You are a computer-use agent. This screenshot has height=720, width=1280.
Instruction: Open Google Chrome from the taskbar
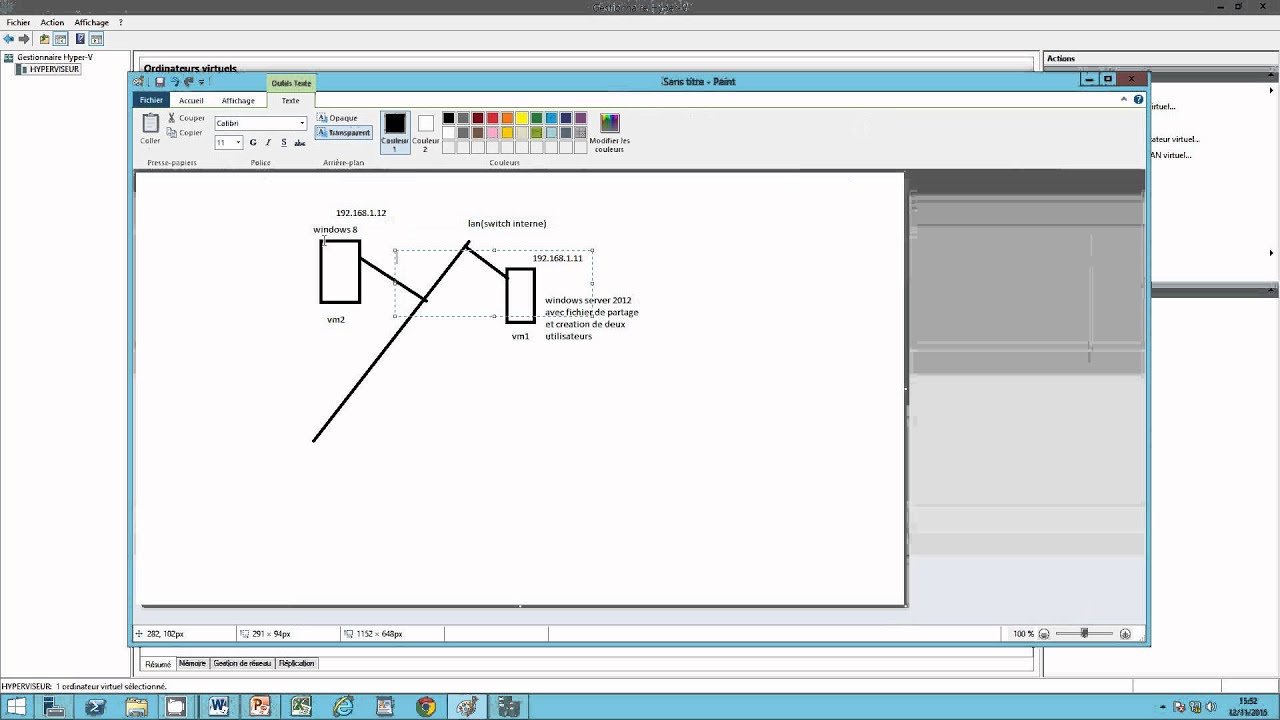click(x=426, y=707)
